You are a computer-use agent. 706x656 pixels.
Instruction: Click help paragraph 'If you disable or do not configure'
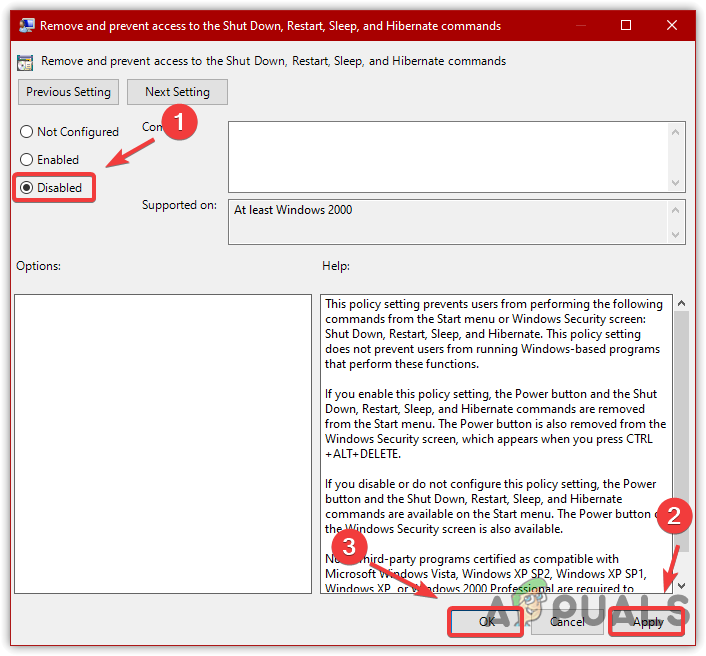click(493, 506)
